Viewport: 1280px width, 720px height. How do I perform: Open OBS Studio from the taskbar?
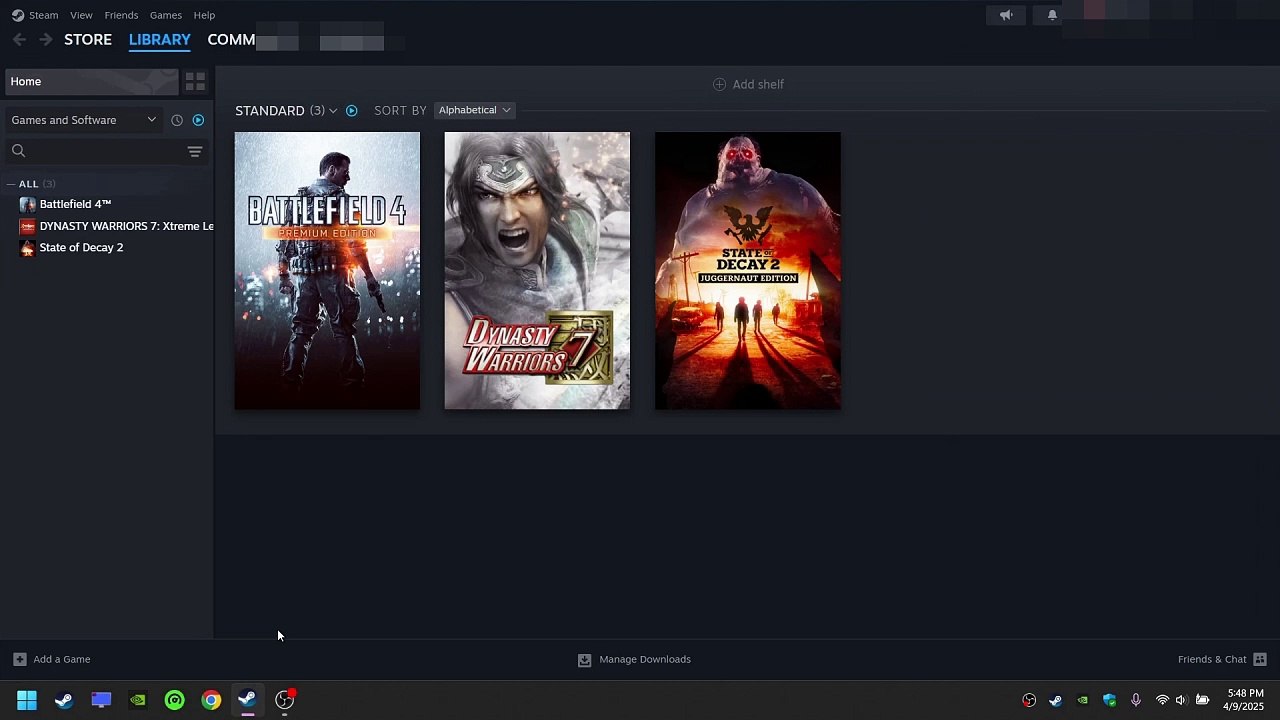click(285, 700)
